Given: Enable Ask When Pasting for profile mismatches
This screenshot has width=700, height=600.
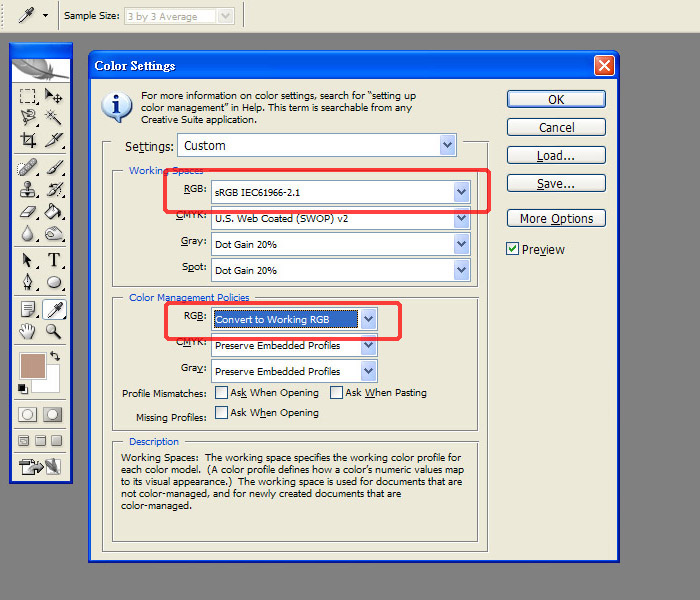Looking at the screenshot, I should 337,393.
